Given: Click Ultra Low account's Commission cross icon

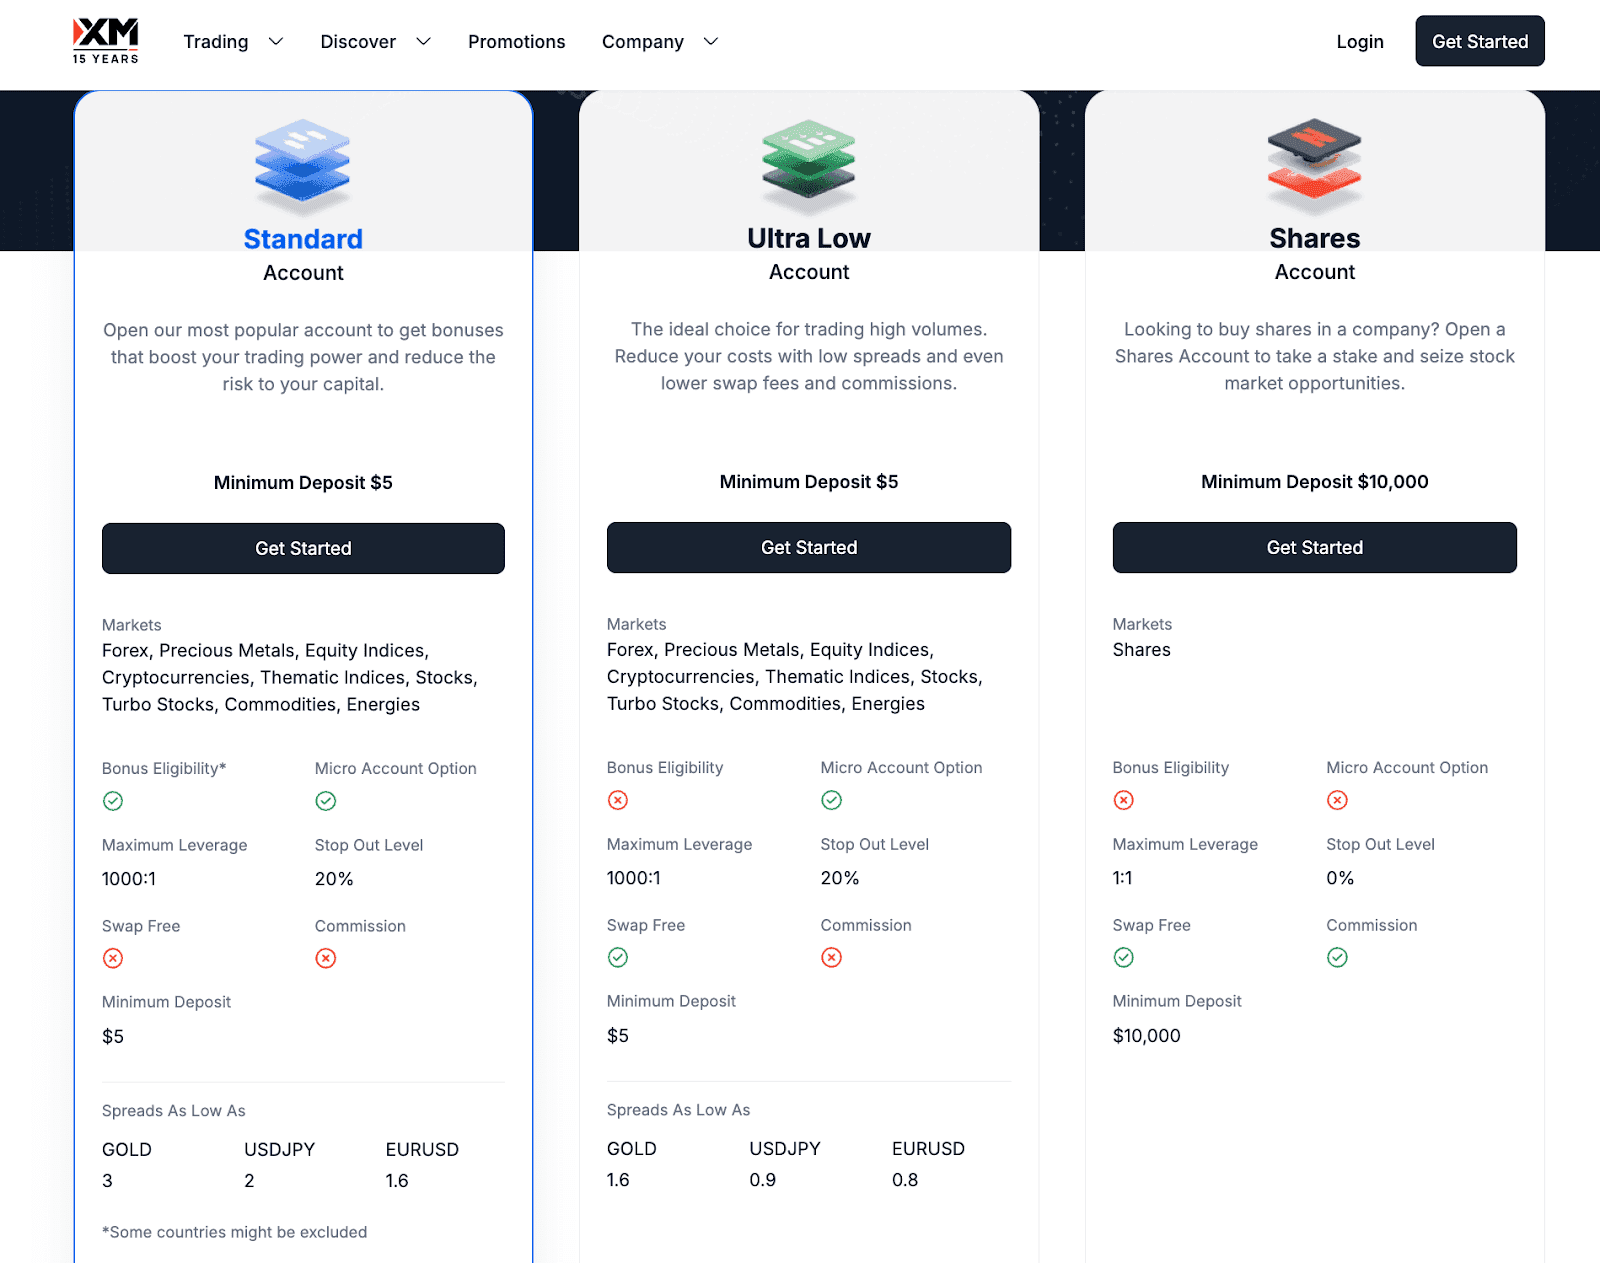Looking at the screenshot, I should (x=832, y=957).
